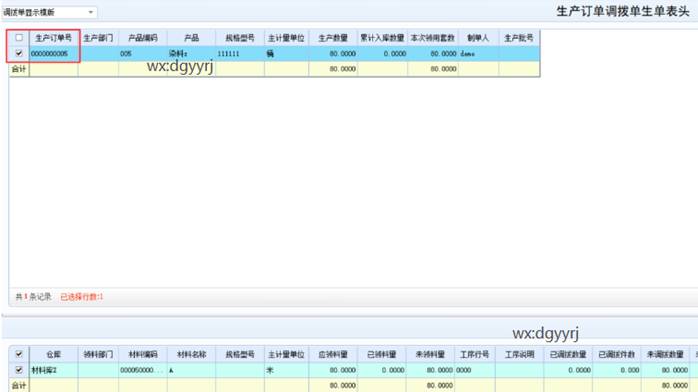Select the 生产数量 cell in order 0000000005's row
698x392 pixels.
point(333,54)
